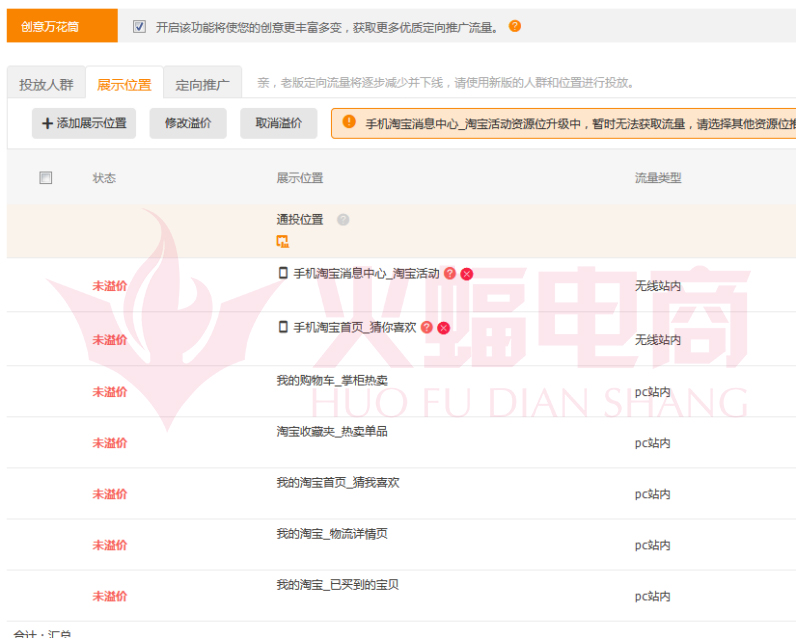Click the 老版定向流量将逐步减少并下线 notice text
This screenshot has width=796, height=639.
tap(446, 83)
